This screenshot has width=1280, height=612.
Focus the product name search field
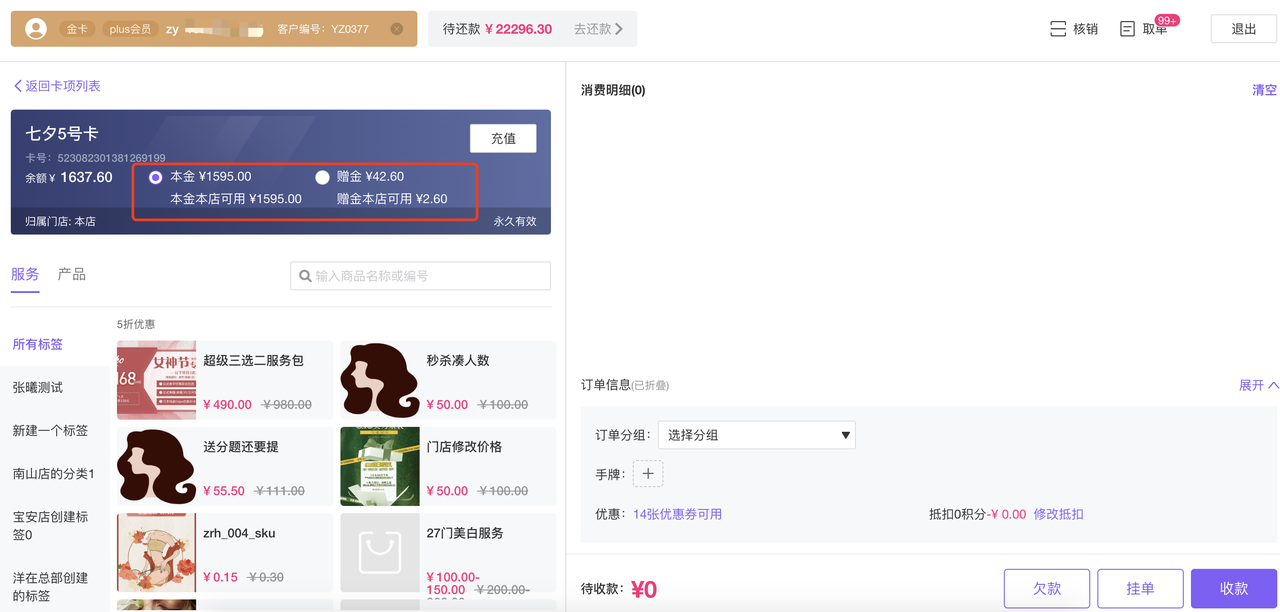click(420, 276)
